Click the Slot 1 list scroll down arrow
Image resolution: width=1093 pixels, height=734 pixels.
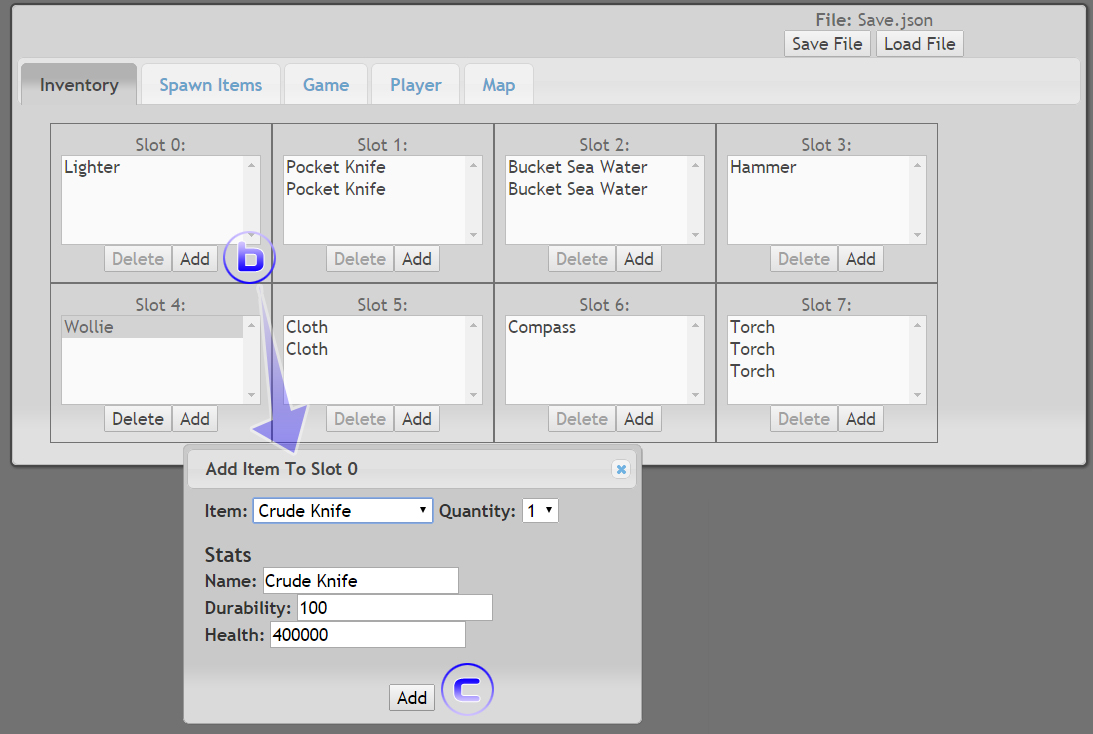[x=474, y=235]
